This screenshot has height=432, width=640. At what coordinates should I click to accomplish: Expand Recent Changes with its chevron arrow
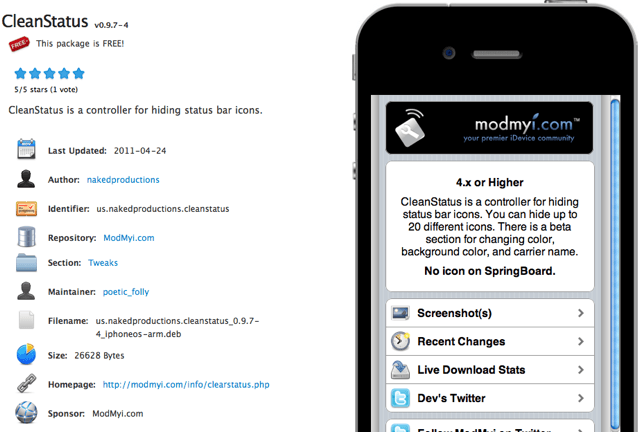[x=580, y=341]
